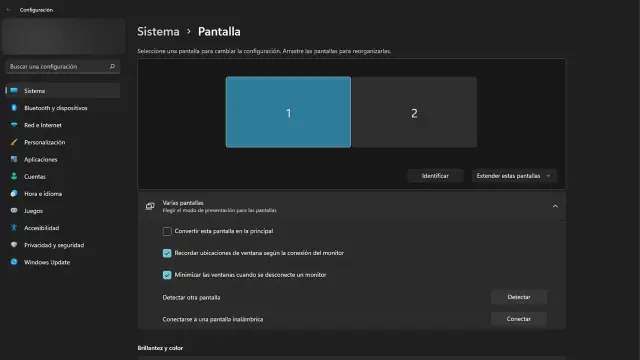Open Cuentas settings
Viewport: 640px width, 360px height.
(x=63, y=176)
